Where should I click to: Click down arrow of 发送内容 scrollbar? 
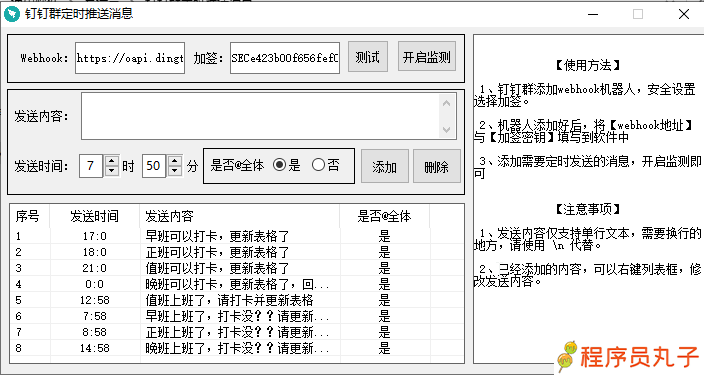pyautogui.click(x=446, y=130)
